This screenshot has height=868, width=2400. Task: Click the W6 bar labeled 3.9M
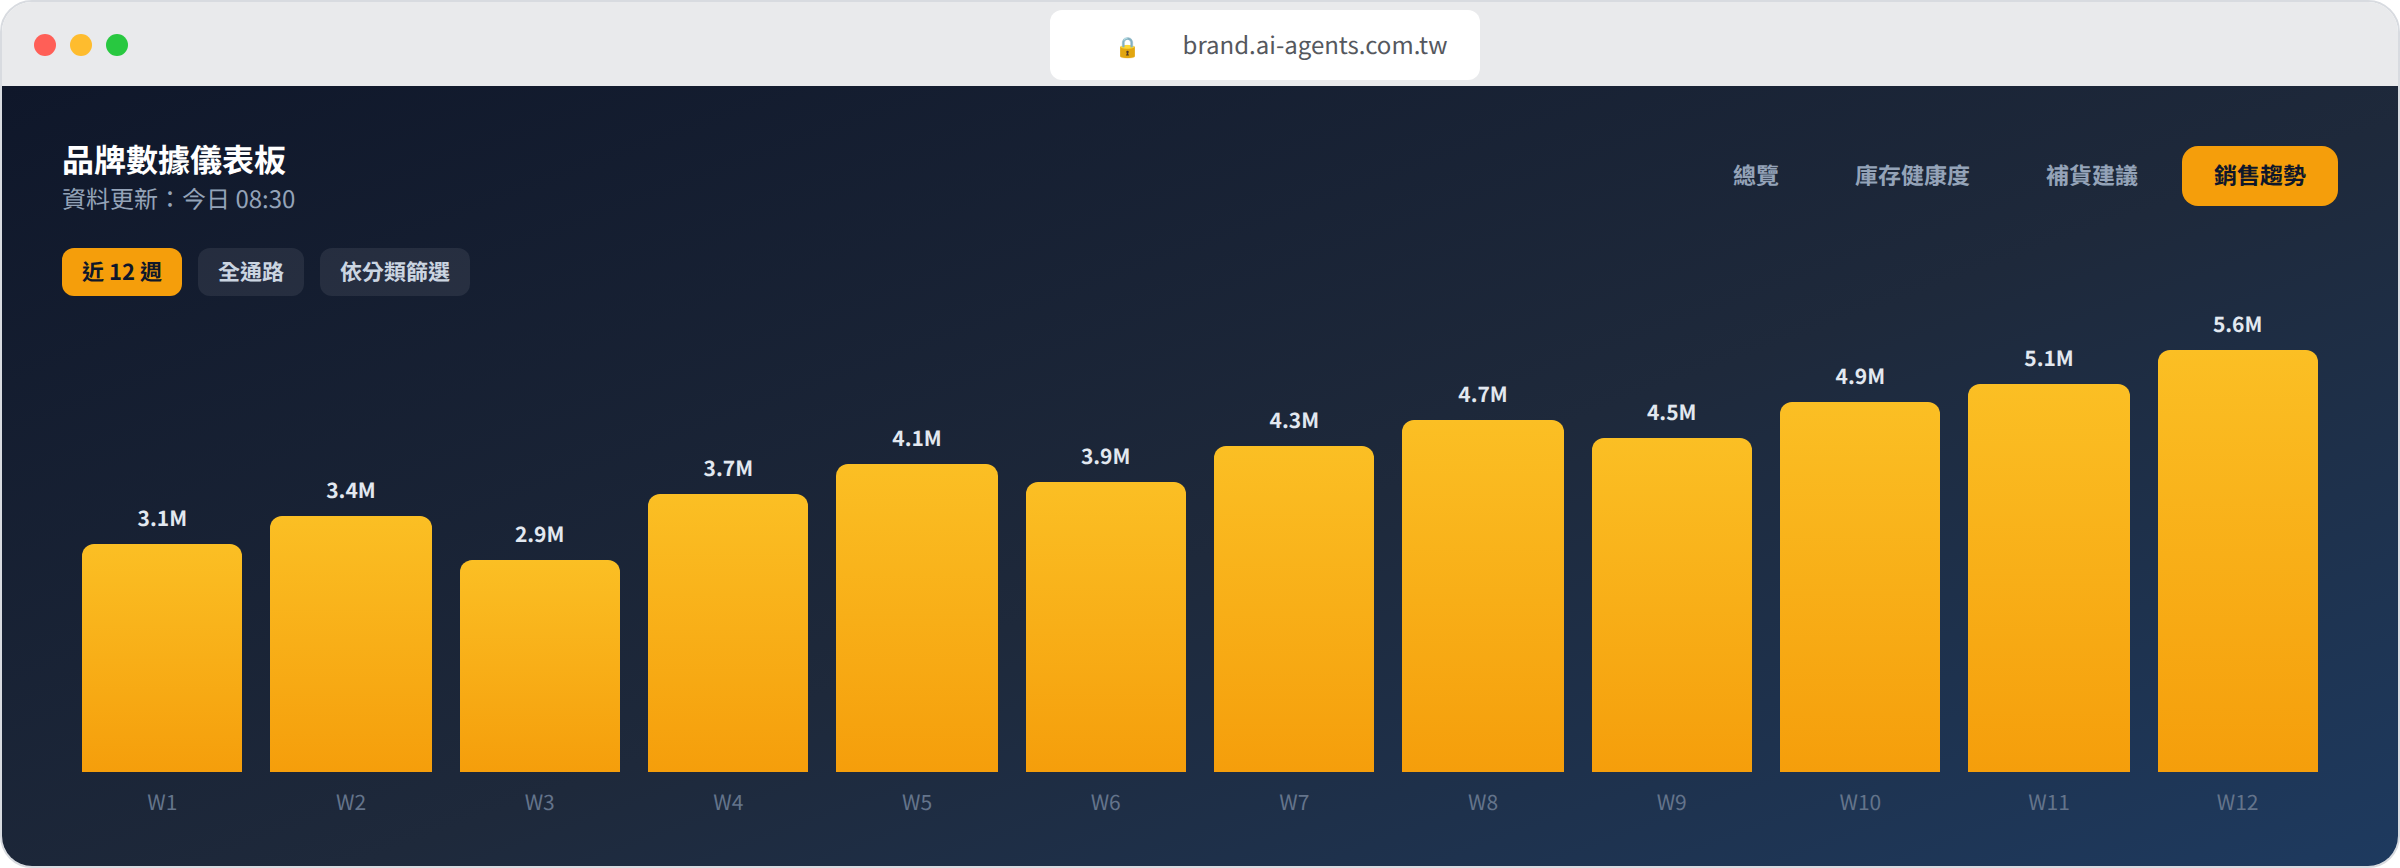1106,627
